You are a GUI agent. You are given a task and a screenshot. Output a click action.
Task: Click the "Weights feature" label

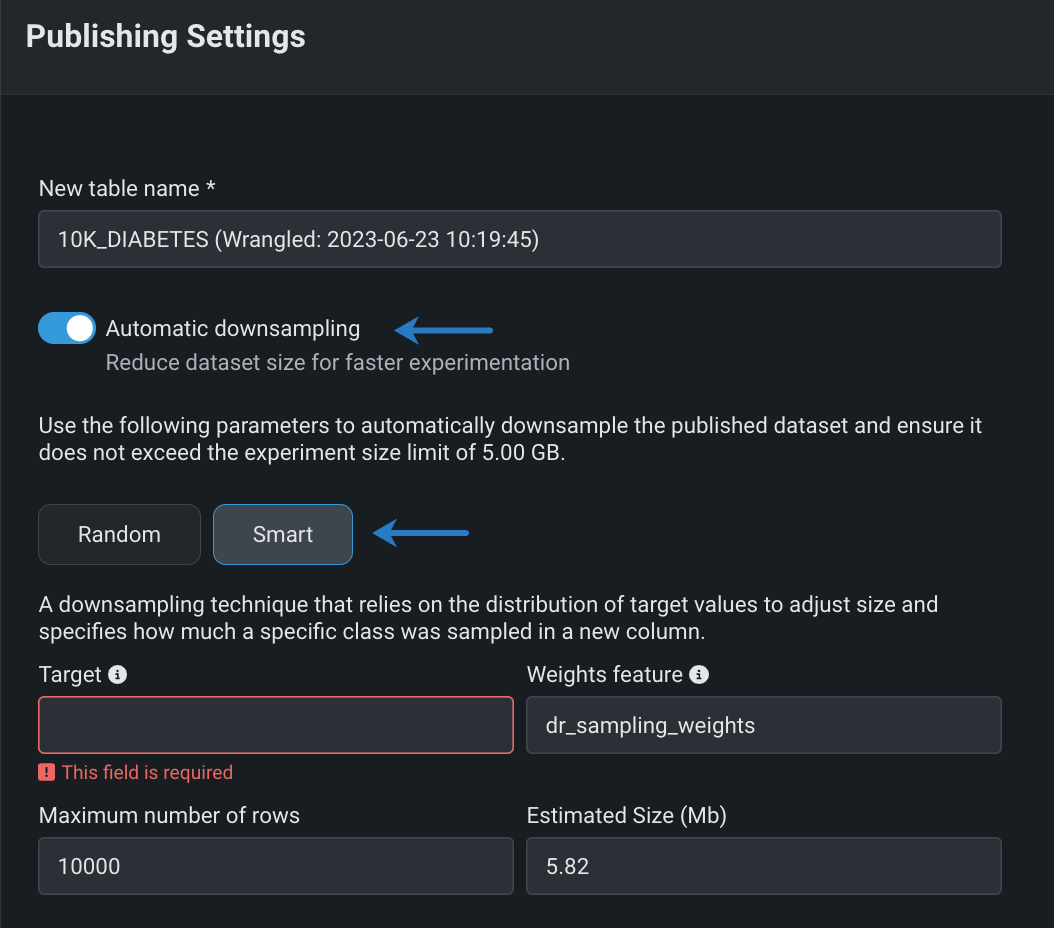pyautogui.click(x=604, y=675)
